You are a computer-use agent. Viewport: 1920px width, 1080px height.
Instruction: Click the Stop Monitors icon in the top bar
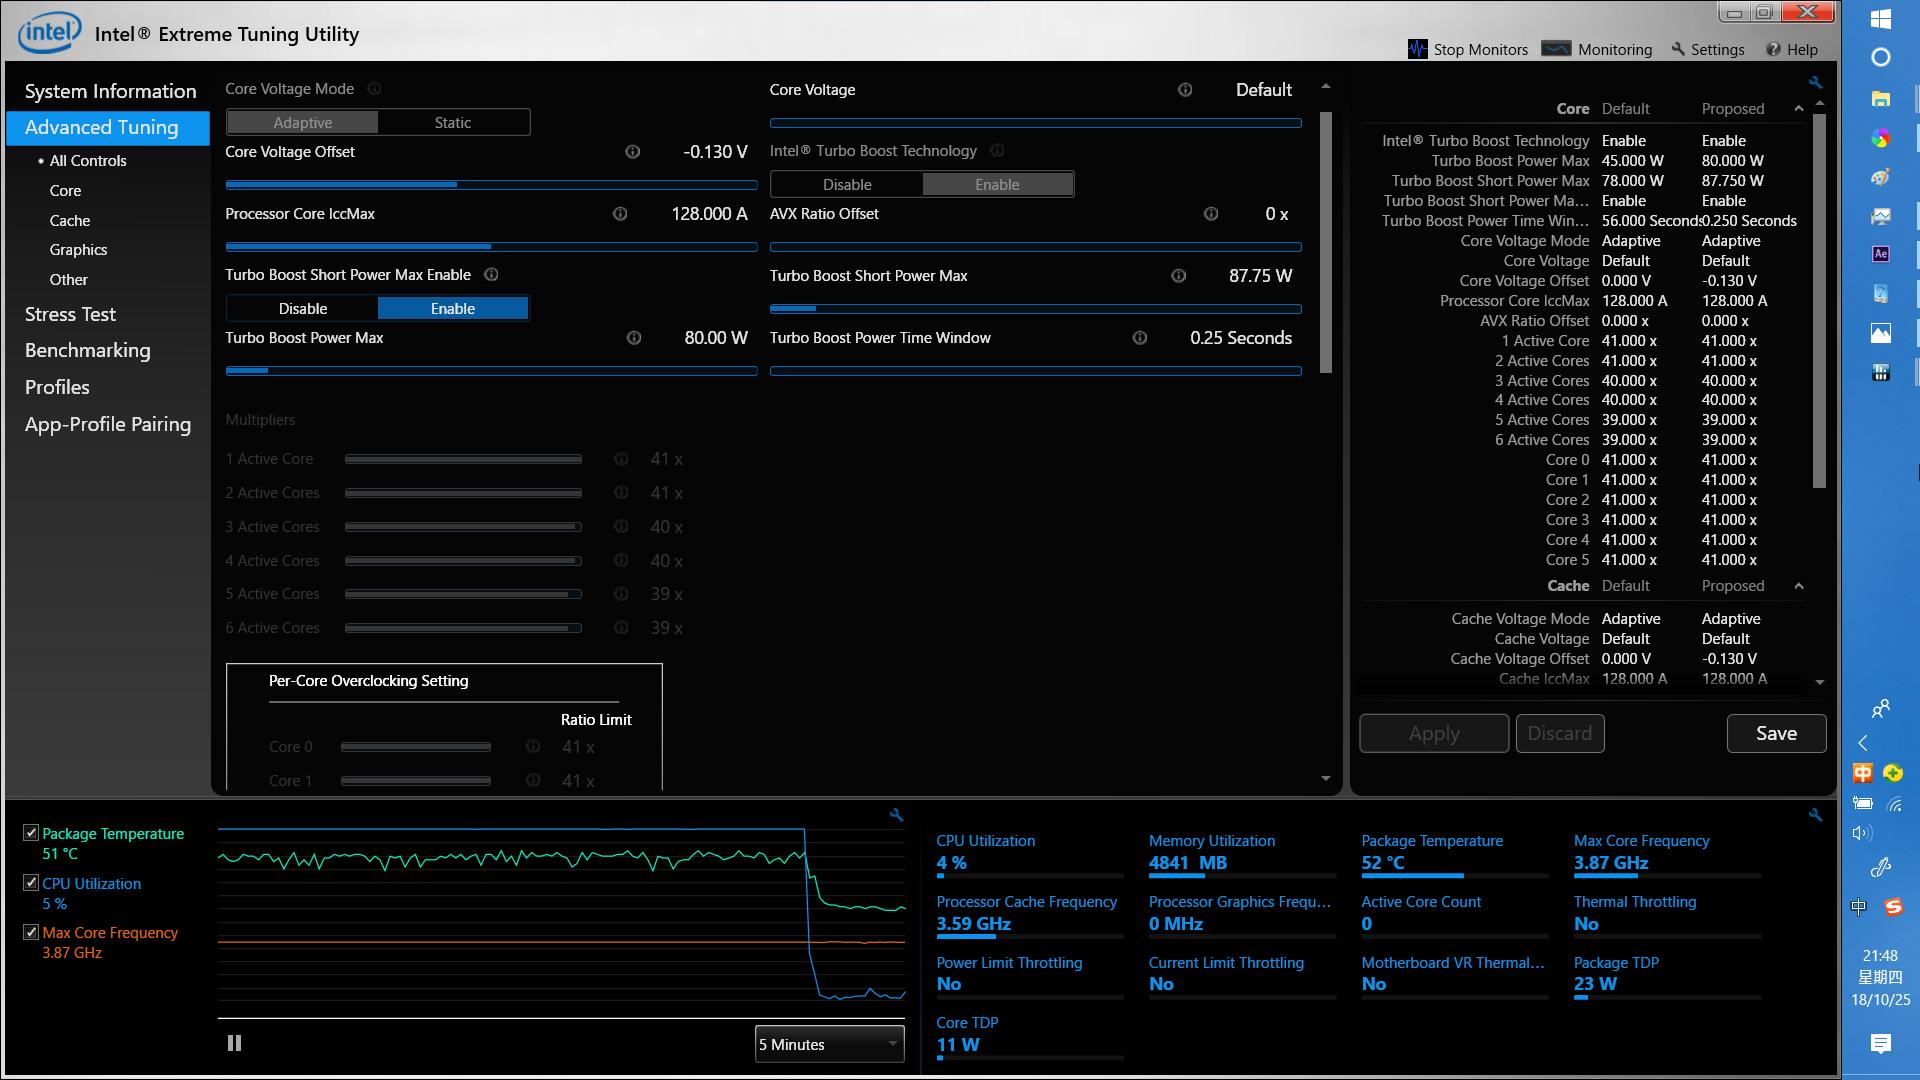pos(1417,49)
